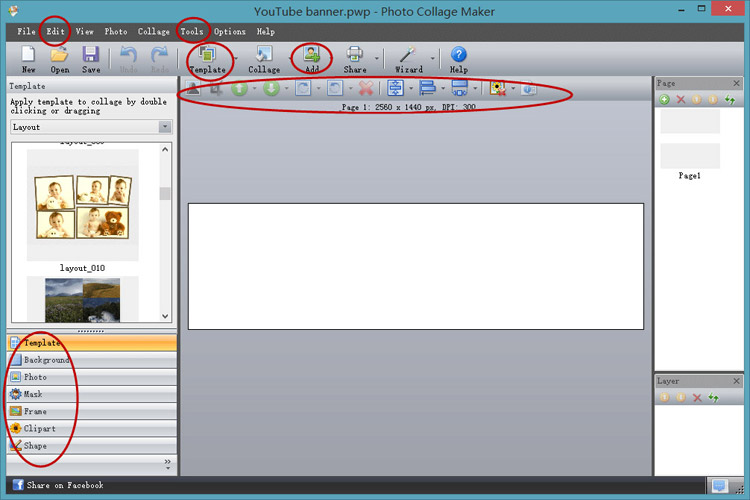Close the Layer panel
Screen dimensions: 750x500
[737, 381]
